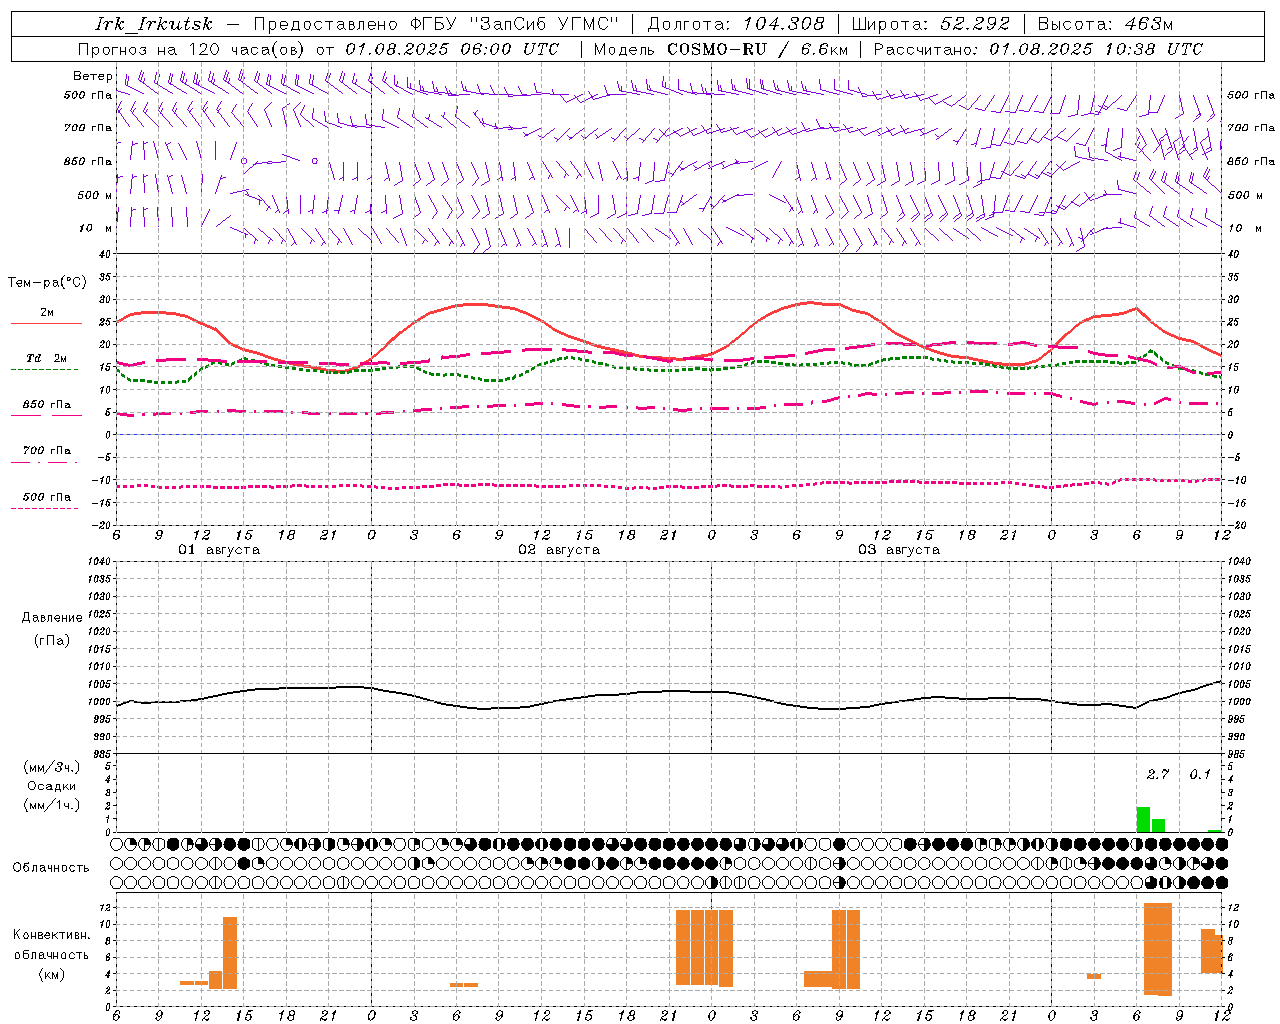Viewport: 1280px width, 1024px height.
Task: Click the model name COSMO-RU / 6.6км
Action: (758, 49)
